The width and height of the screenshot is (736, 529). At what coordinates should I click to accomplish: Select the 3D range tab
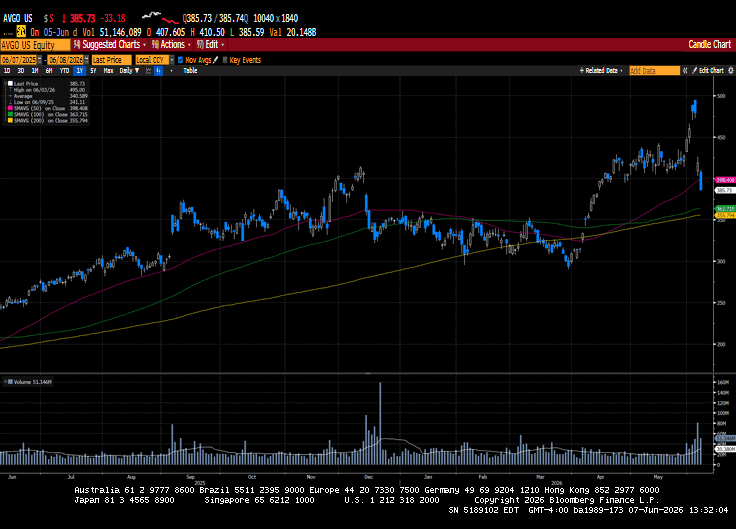coord(21,70)
